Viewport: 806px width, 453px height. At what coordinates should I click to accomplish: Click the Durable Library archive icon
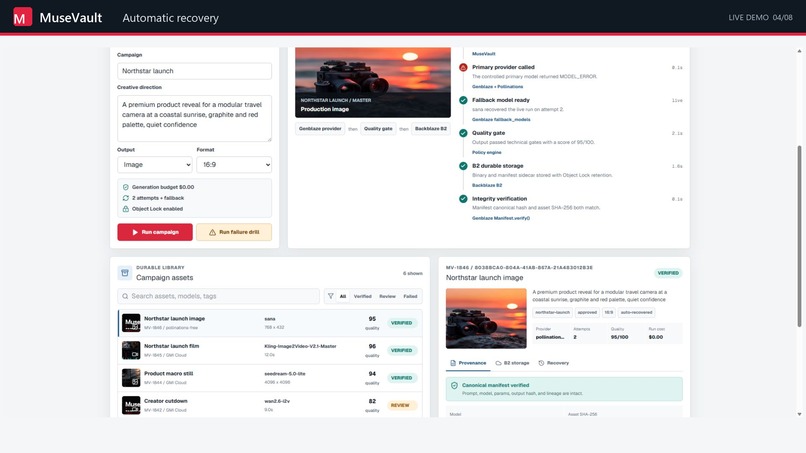[x=124, y=273]
